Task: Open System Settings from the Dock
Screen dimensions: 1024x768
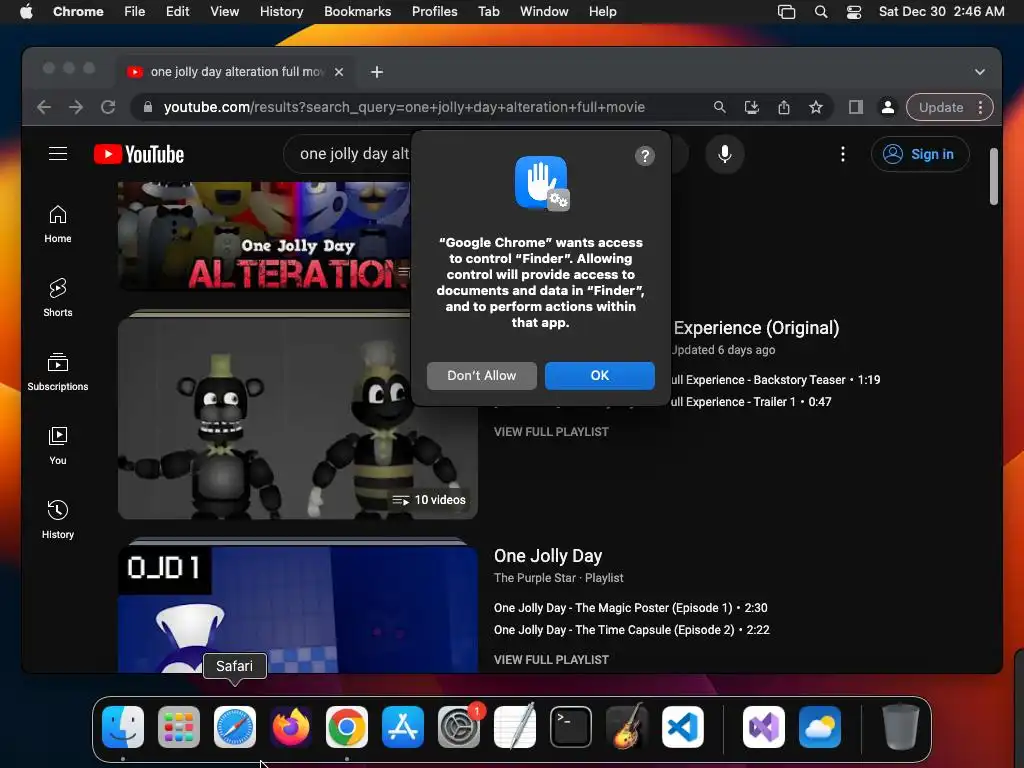Action: pyautogui.click(x=458, y=727)
